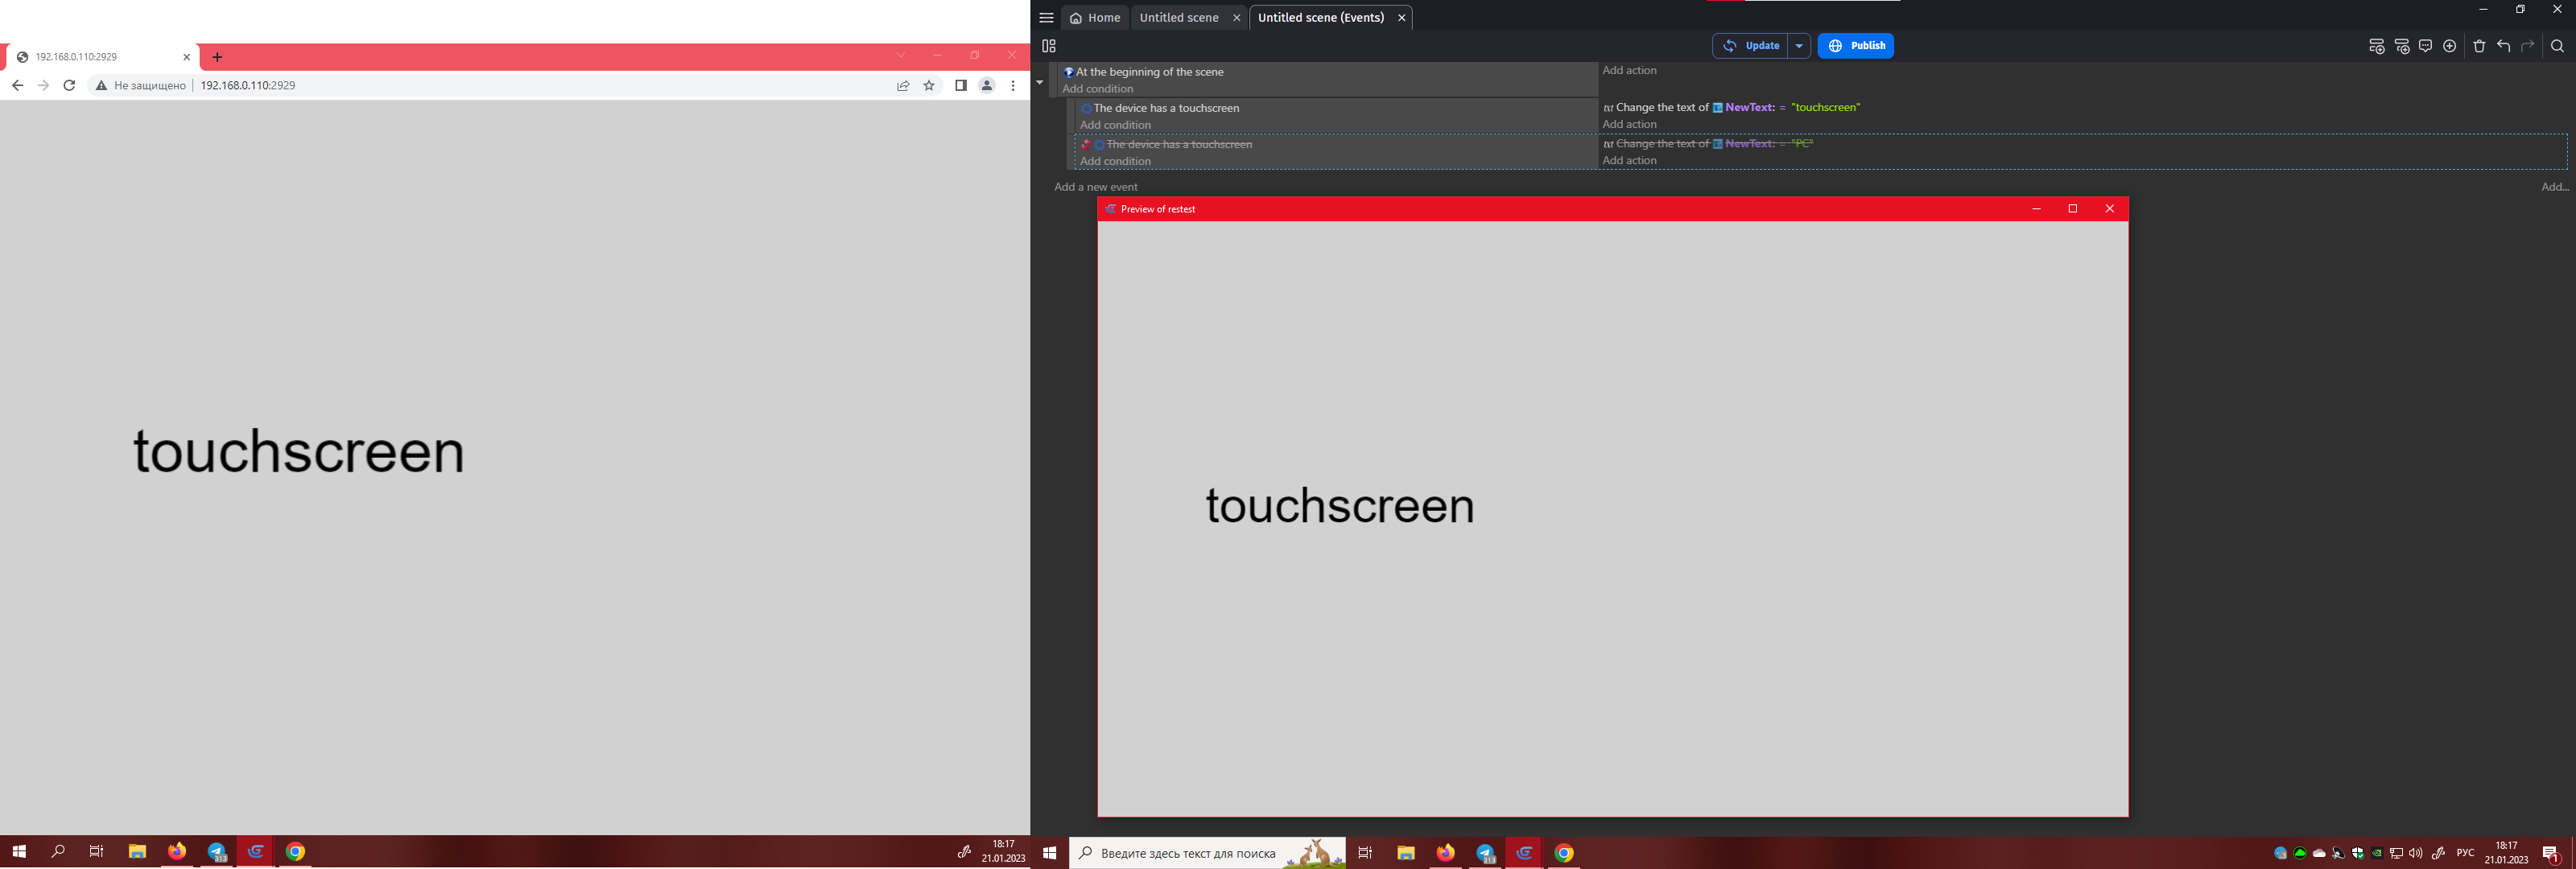Open the Choose event type plus icon

pos(2450,46)
